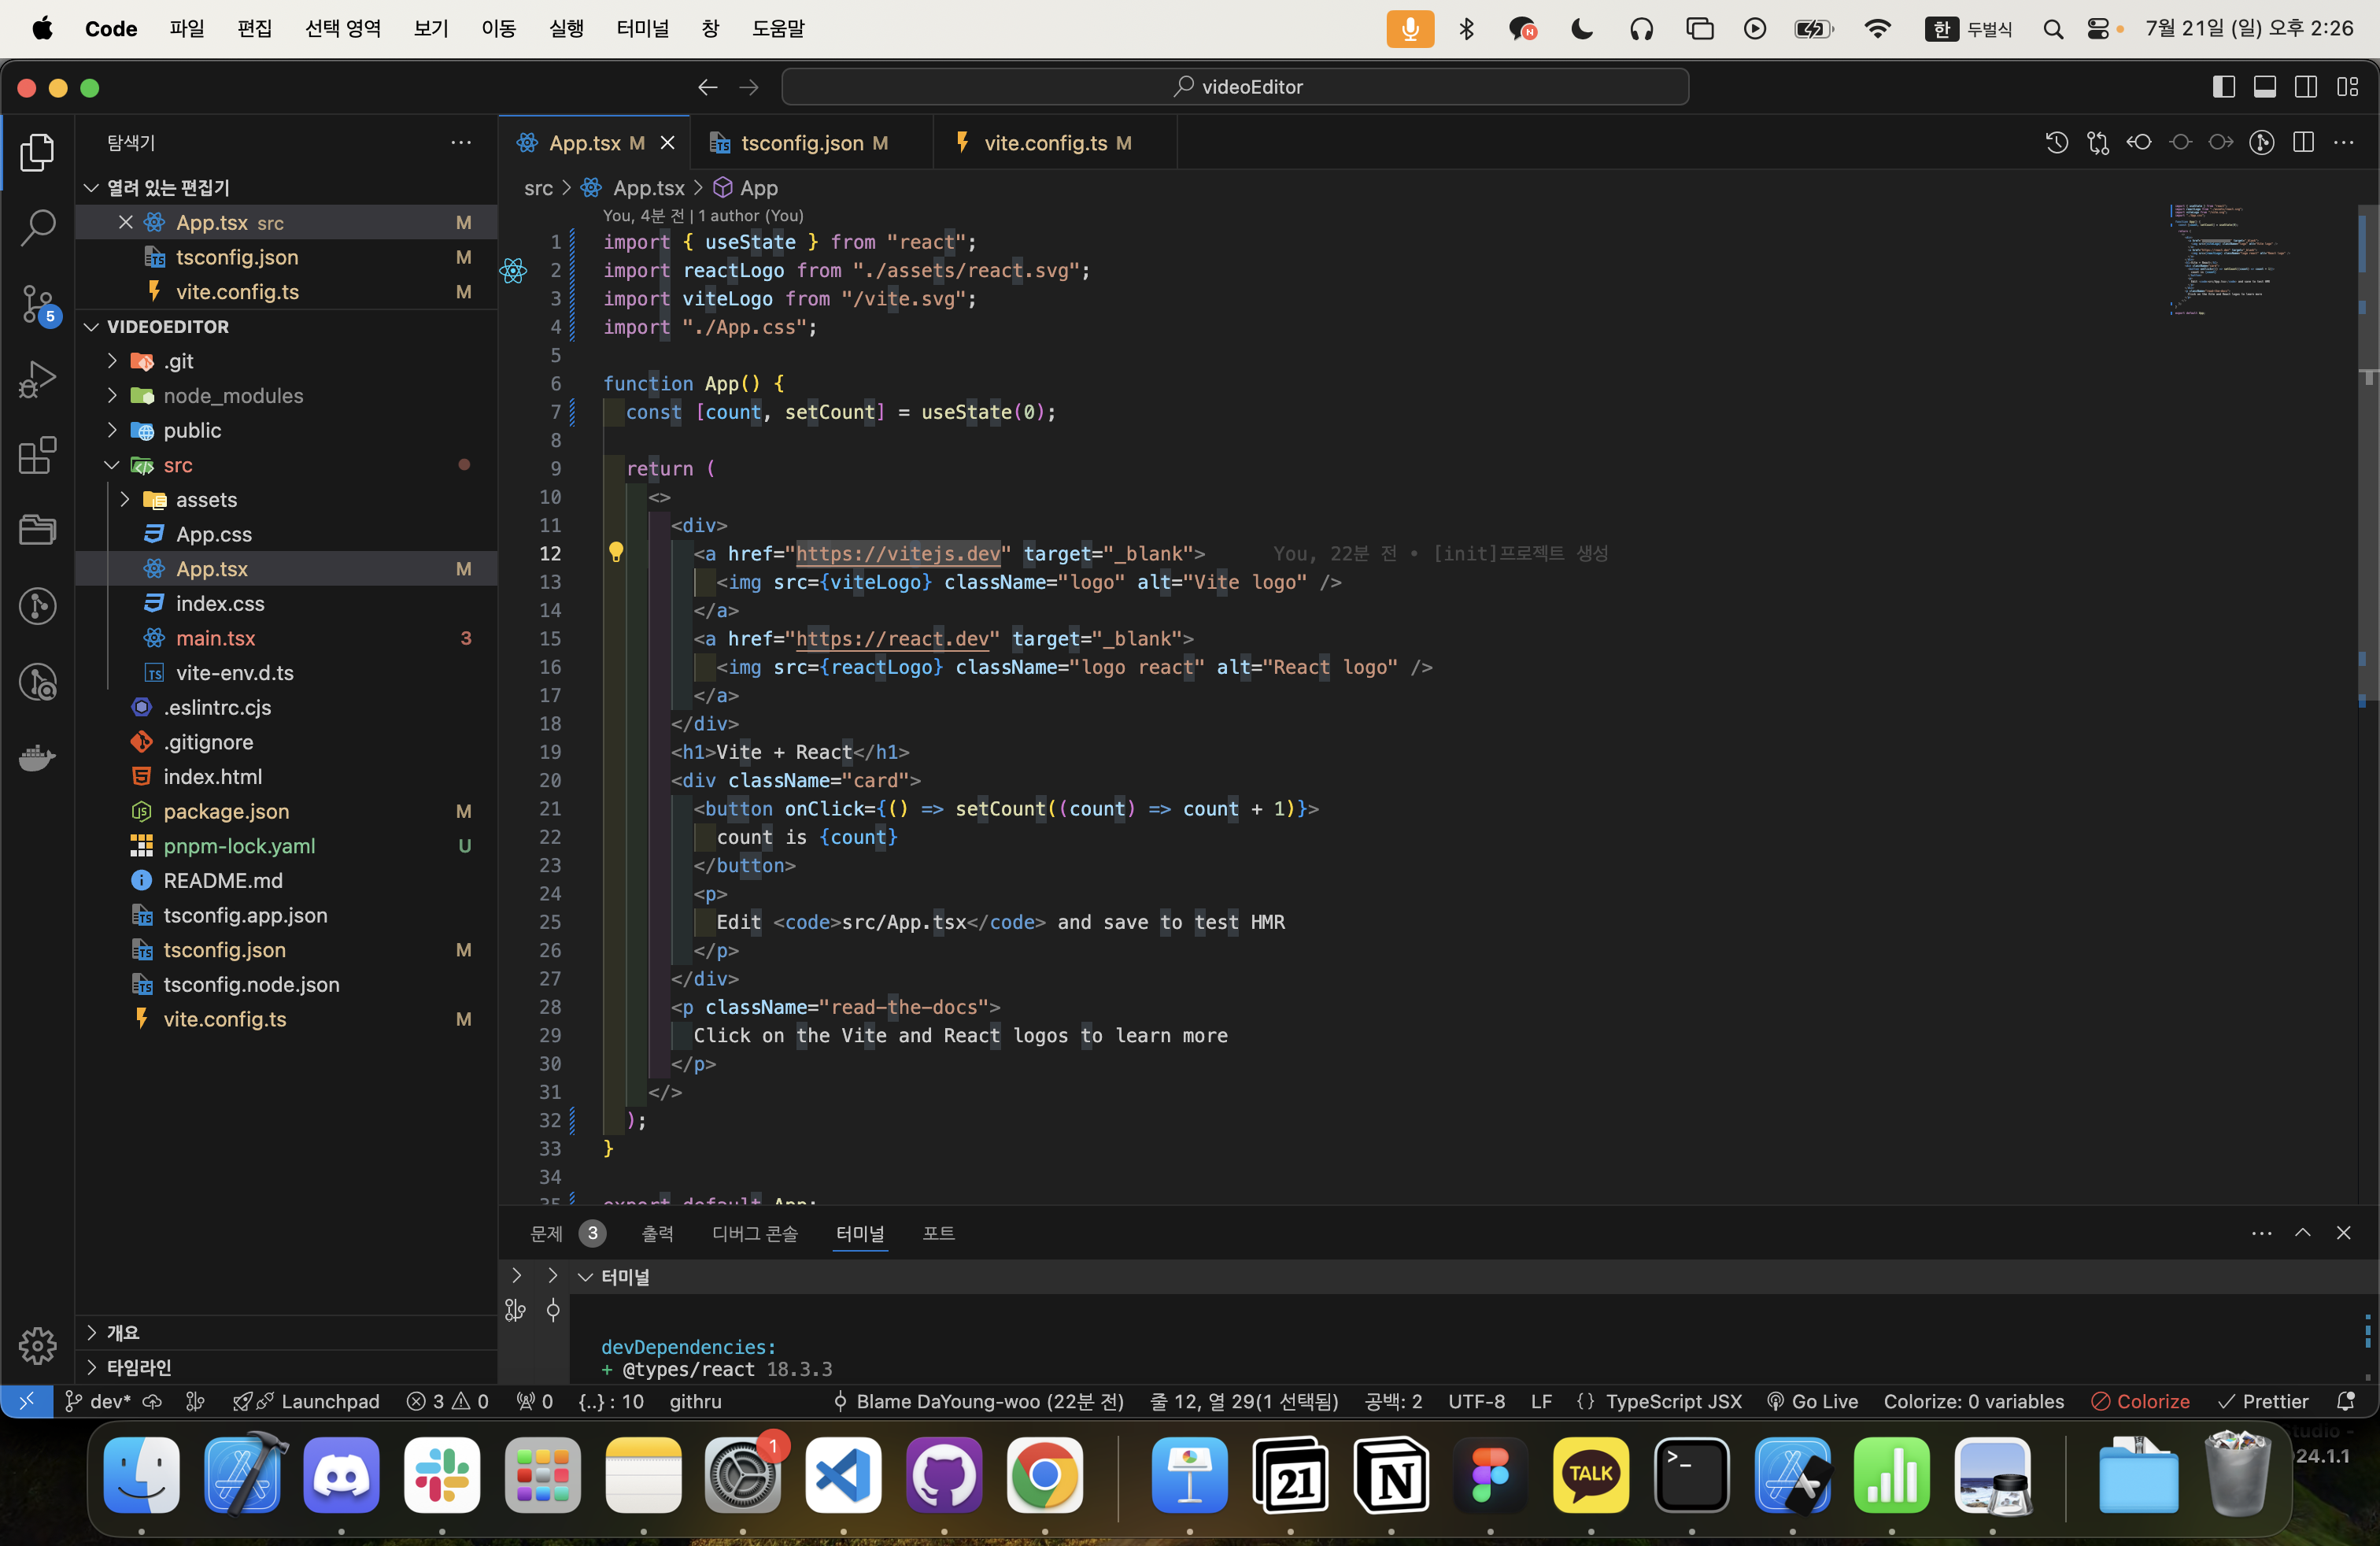Expand the node_modules folder
This screenshot has height=1546, width=2380.
[233, 396]
